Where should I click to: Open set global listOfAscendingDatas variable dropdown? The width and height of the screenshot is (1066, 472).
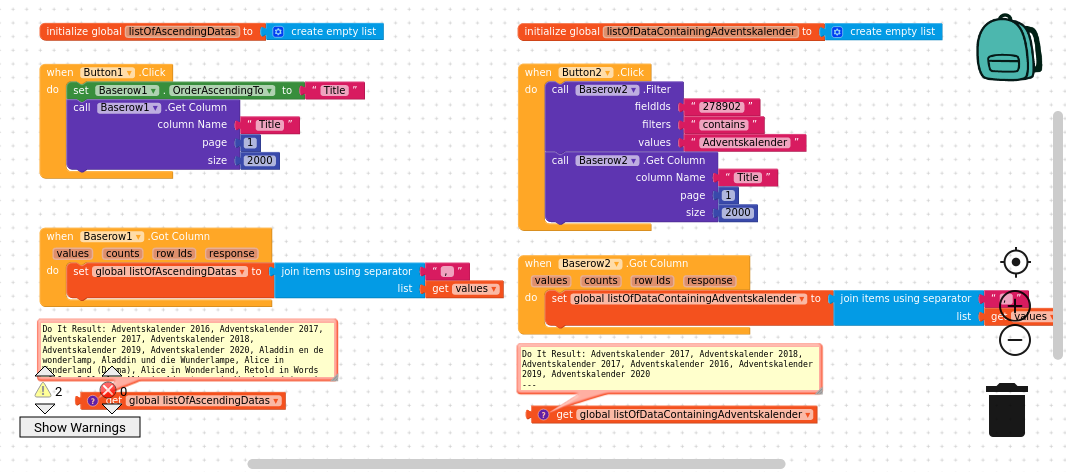pos(170,271)
